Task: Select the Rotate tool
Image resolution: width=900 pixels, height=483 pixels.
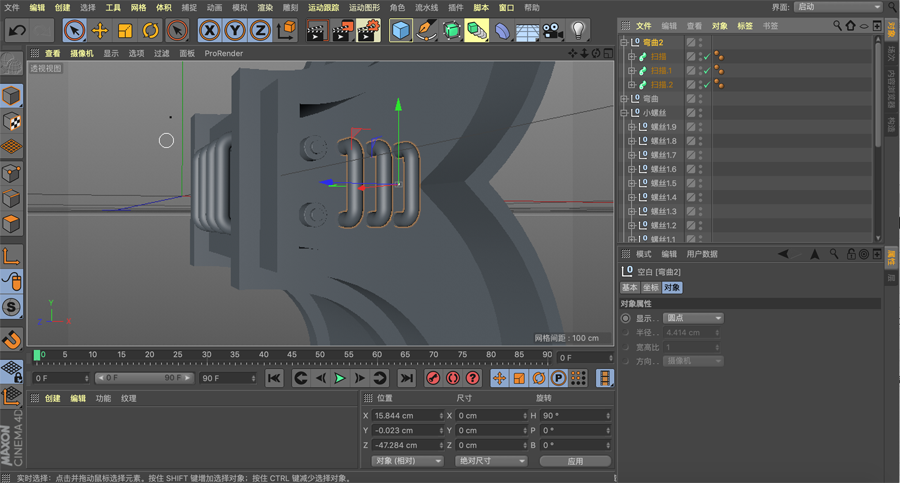Action: (150, 31)
